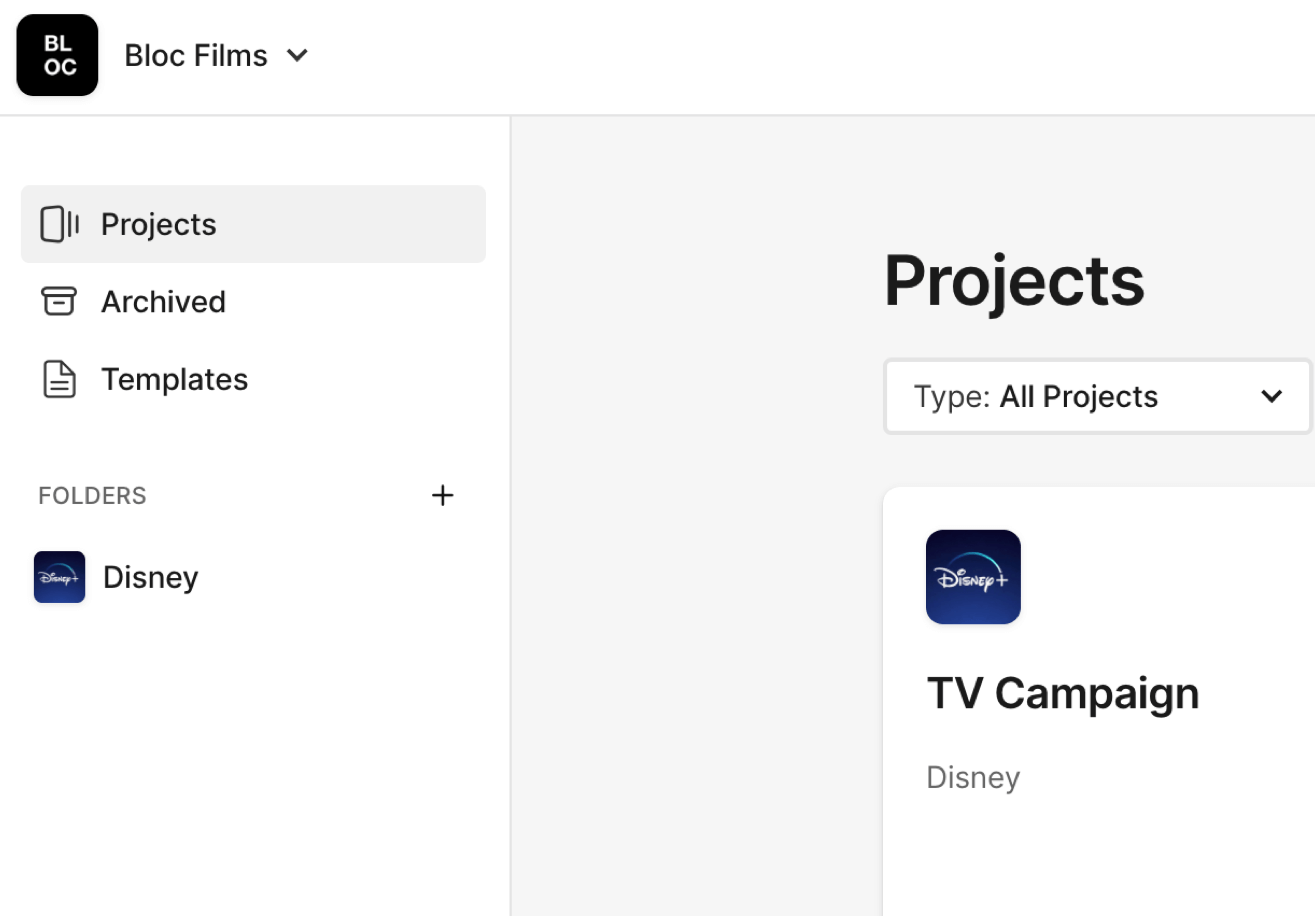The image size is (1315, 916).
Task: Click the Disney client label under TV Campaign
Action: pos(973,778)
